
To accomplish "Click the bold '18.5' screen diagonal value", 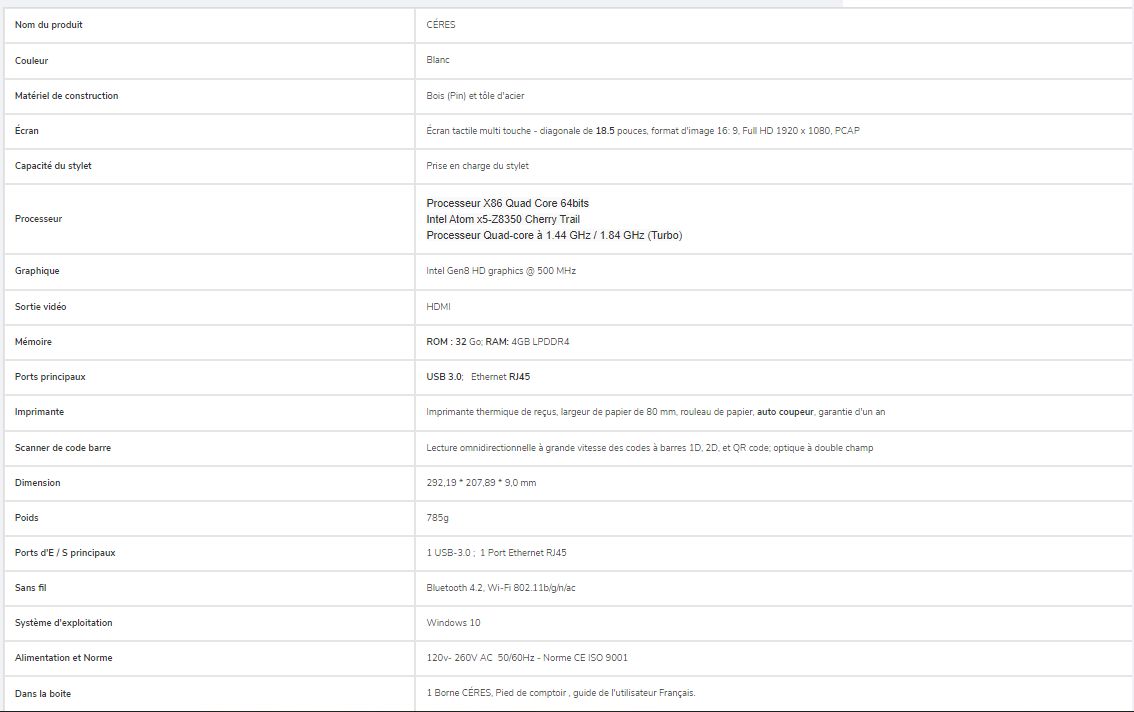I will pyautogui.click(x=605, y=131).
